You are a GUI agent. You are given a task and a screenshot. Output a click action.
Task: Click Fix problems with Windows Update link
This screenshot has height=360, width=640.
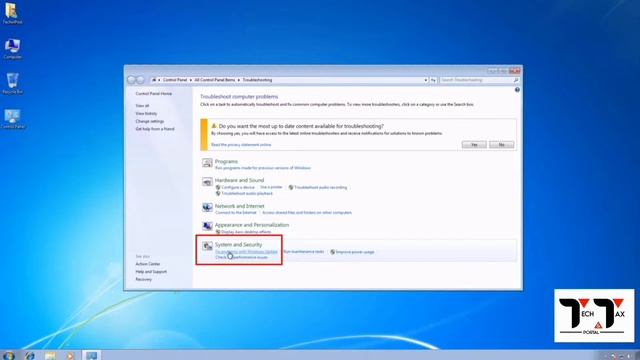(x=246, y=252)
